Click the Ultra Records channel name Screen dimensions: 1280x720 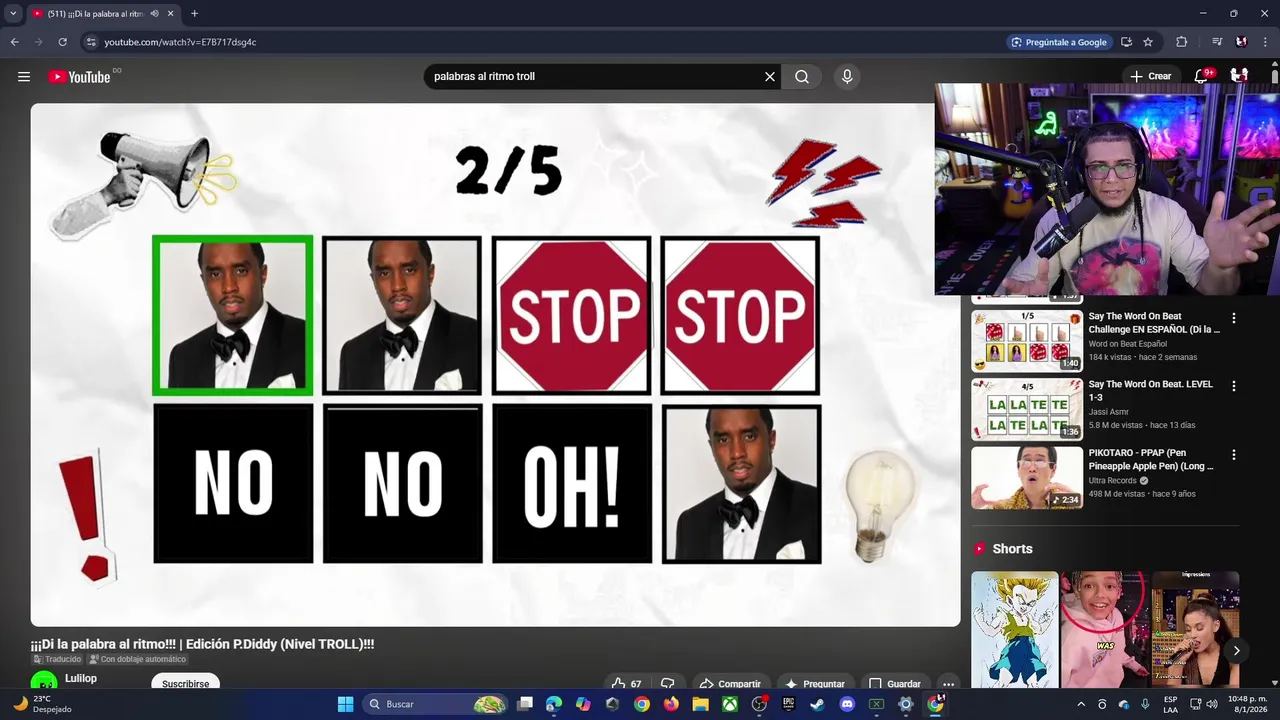pyautogui.click(x=1112, y=480)
